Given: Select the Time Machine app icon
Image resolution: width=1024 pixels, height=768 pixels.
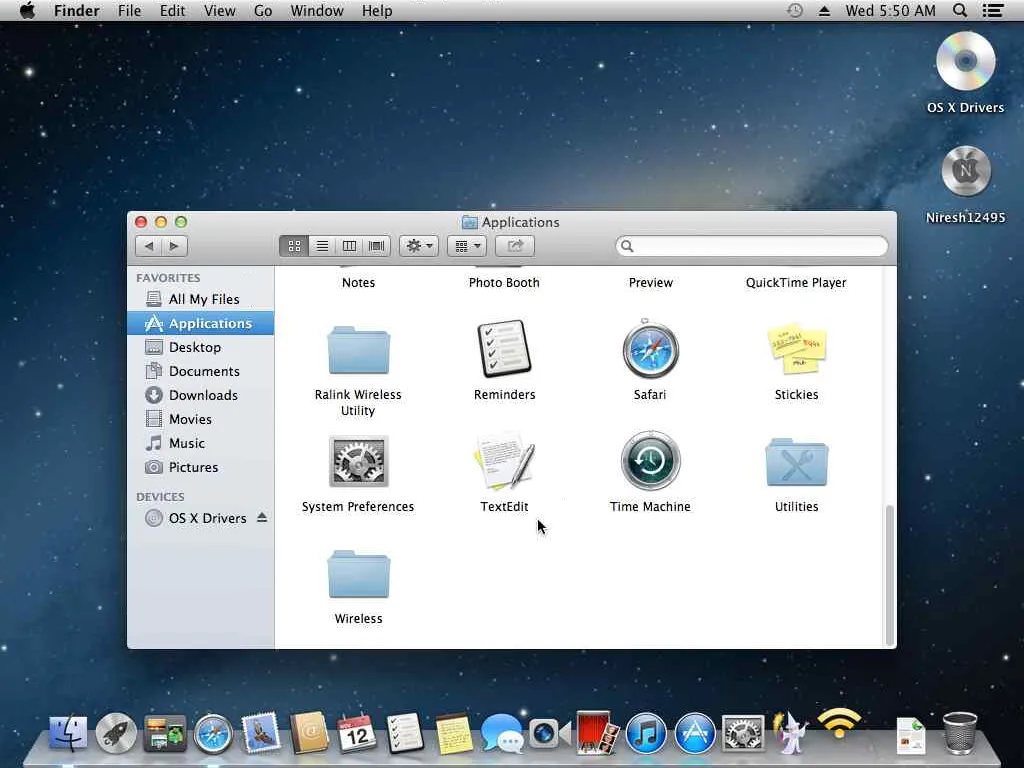Looking at the screenshot, I should (x=650, y=460).
